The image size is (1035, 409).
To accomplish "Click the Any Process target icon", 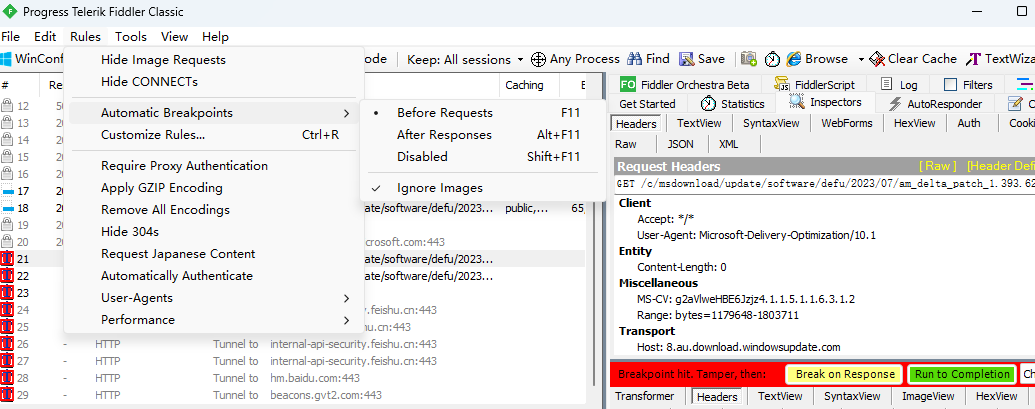I will 538,59.
